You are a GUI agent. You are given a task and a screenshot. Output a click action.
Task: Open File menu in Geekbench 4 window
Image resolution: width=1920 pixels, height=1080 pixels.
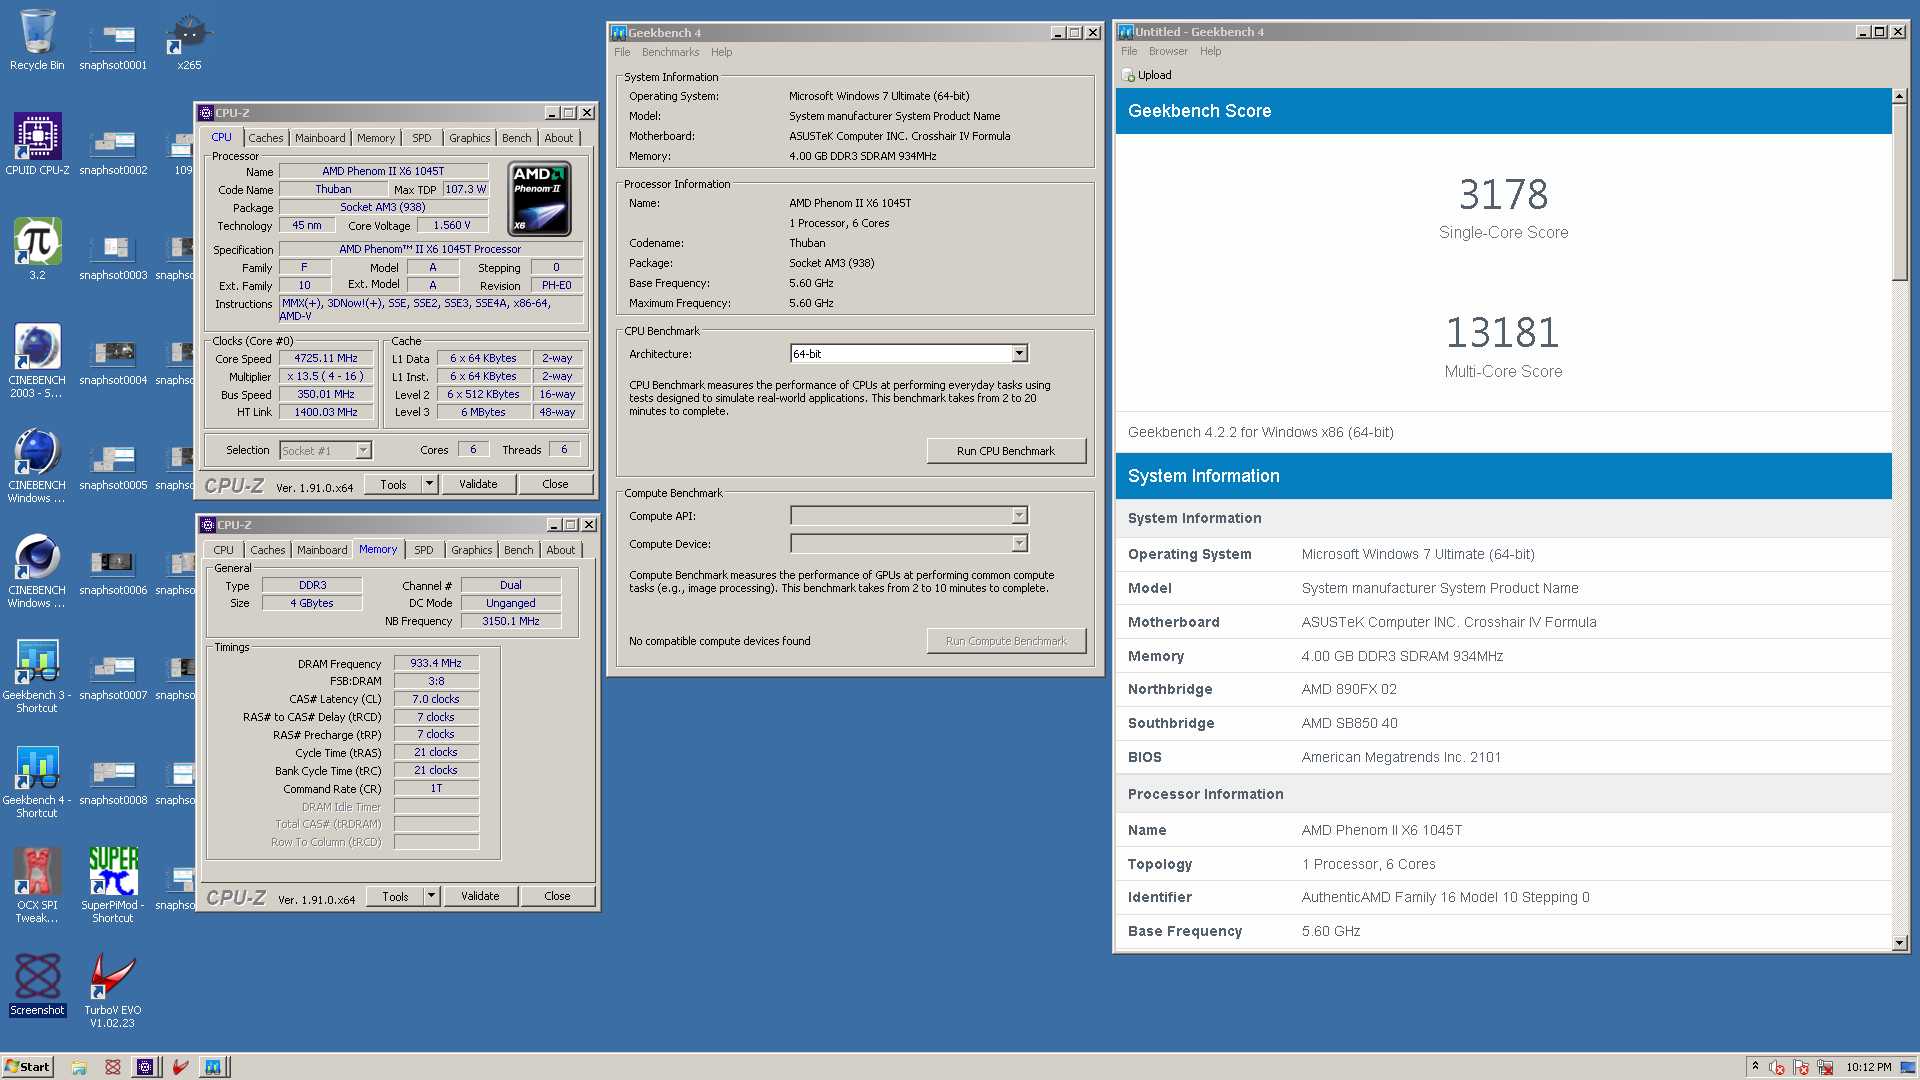coord(622,52)
